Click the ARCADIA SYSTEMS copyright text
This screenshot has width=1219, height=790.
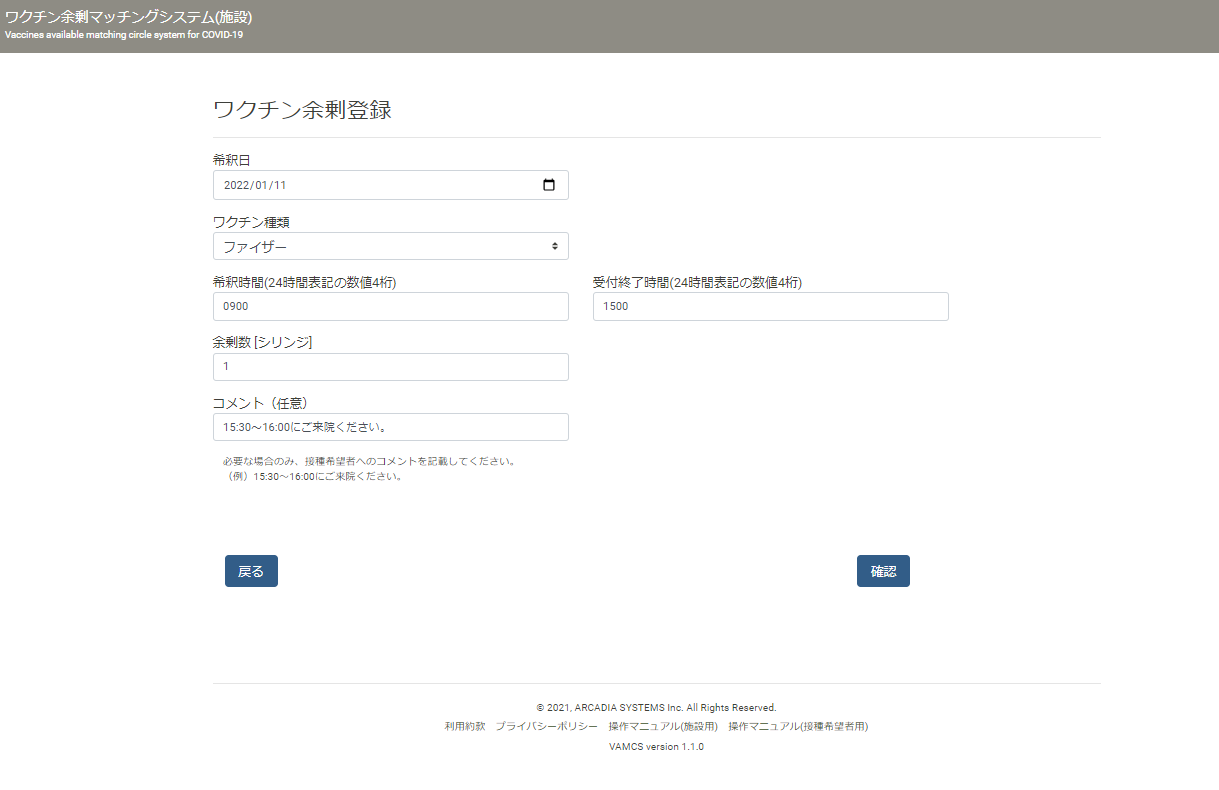[x=656, y=707]
